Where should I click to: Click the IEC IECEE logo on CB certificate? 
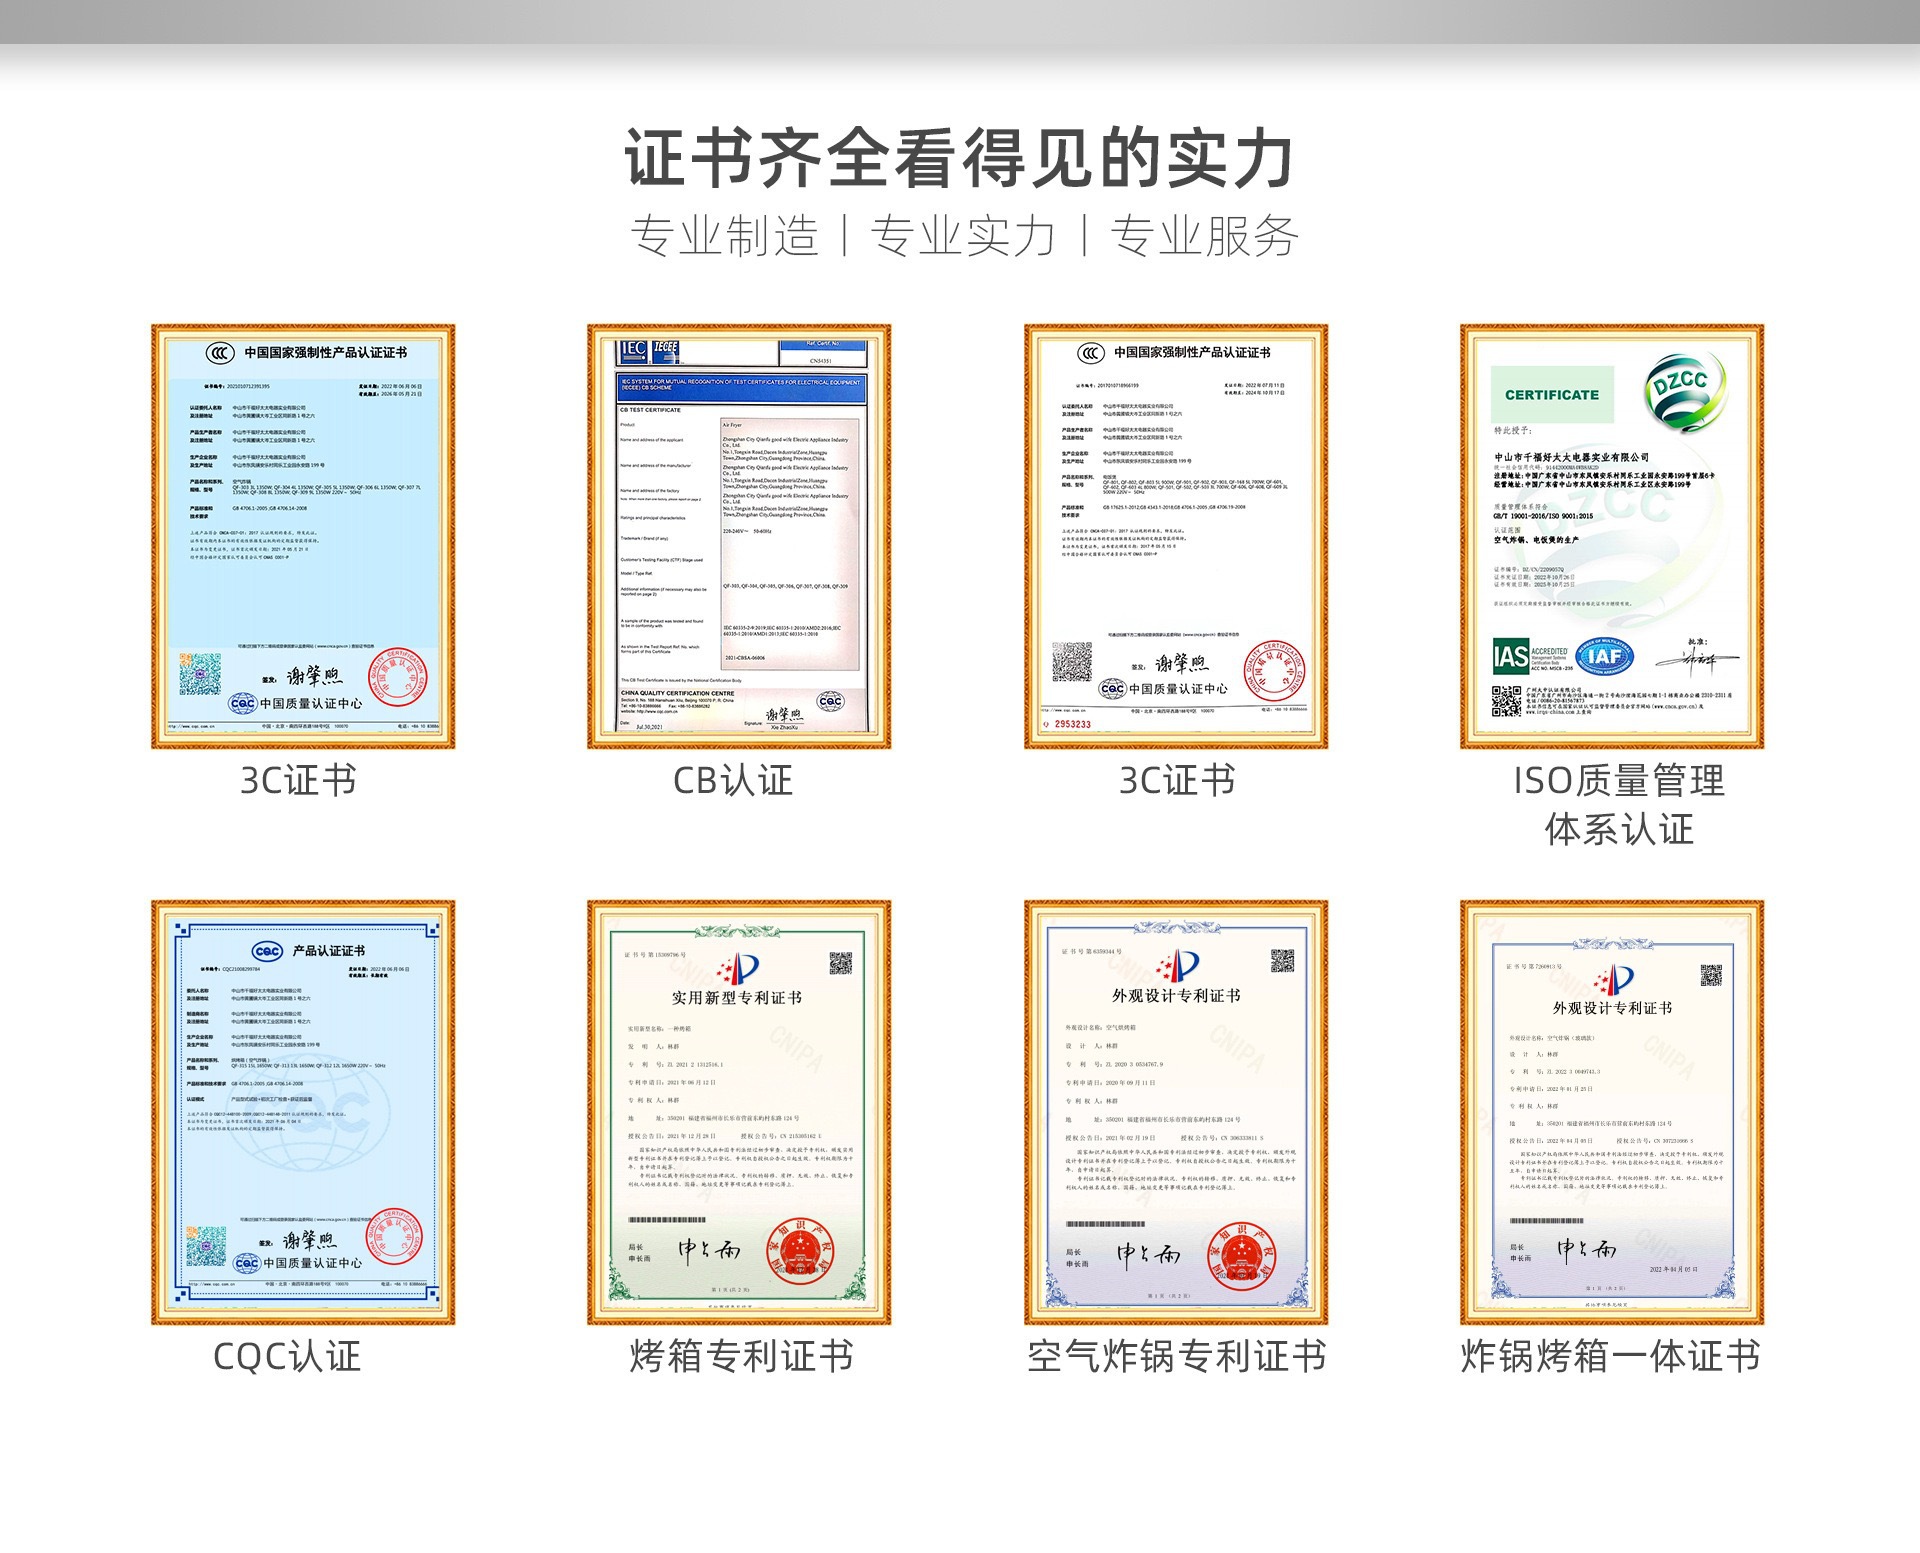pos(649,350)
